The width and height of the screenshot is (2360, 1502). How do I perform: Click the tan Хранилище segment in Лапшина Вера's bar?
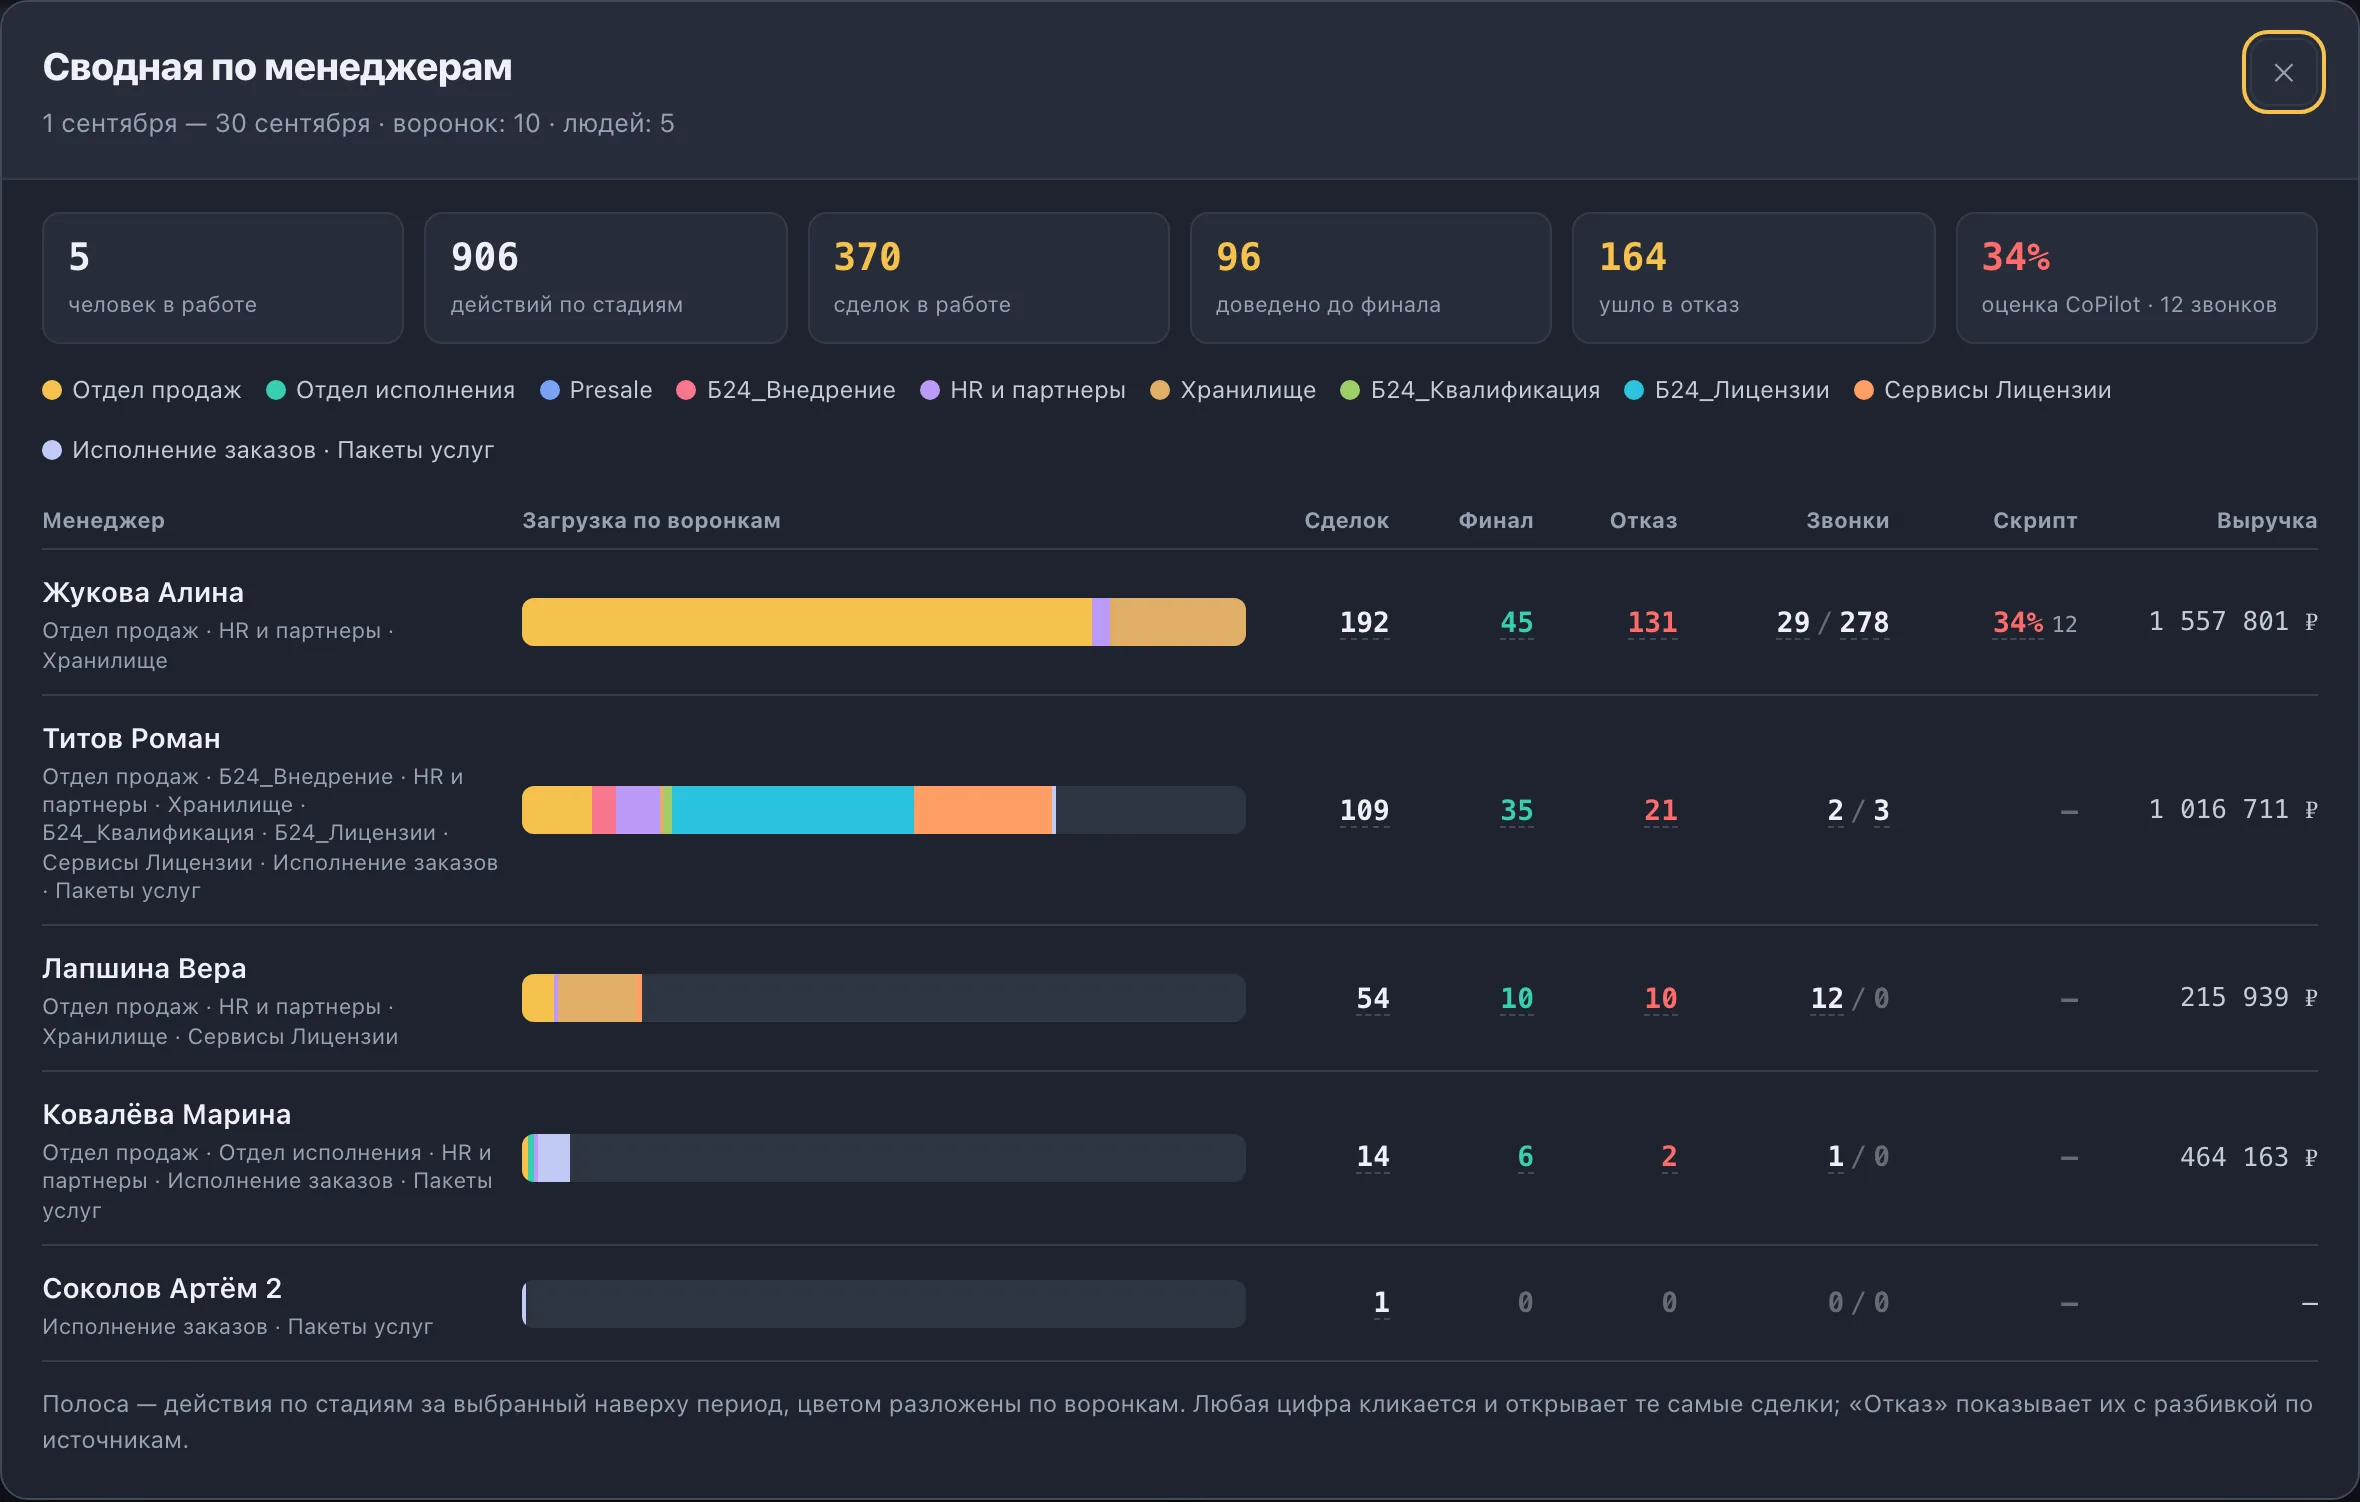(598, 998)
